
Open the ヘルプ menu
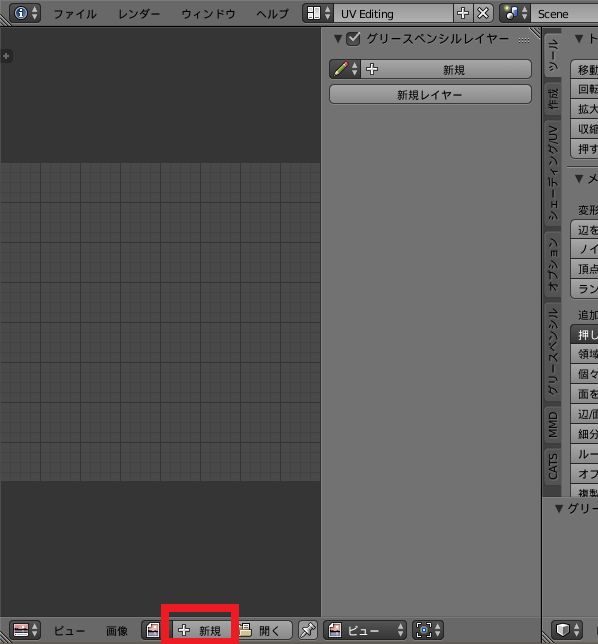tap(272, 14)
